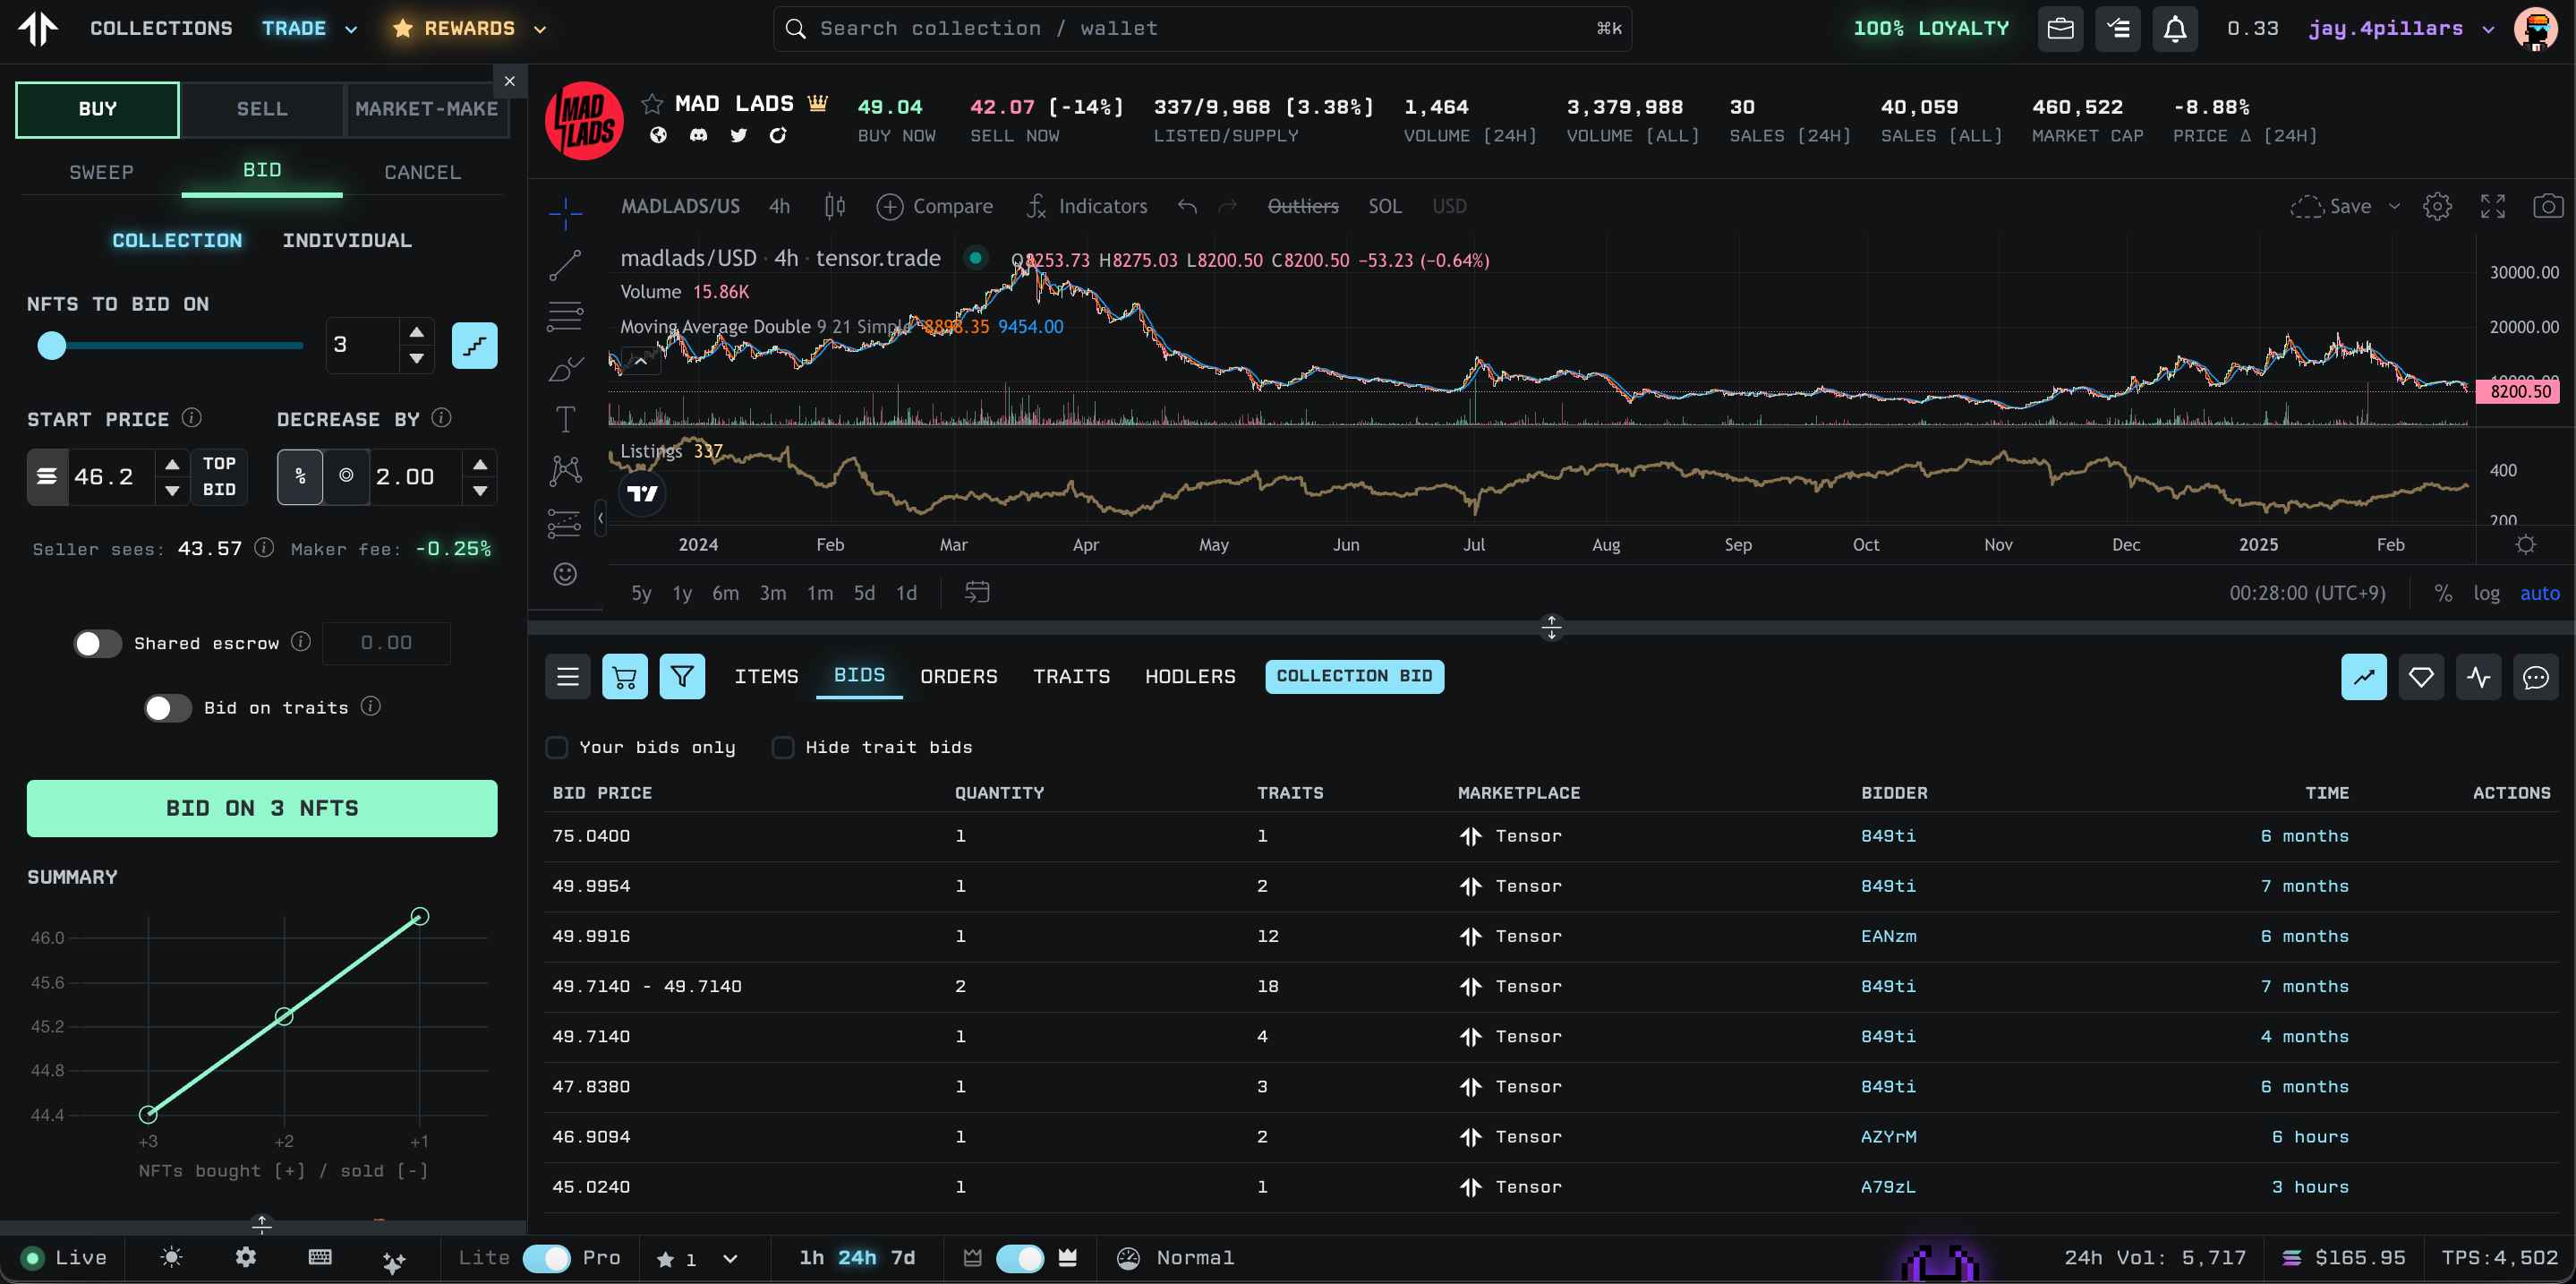Open Mad Lads Discord icon

698,135
